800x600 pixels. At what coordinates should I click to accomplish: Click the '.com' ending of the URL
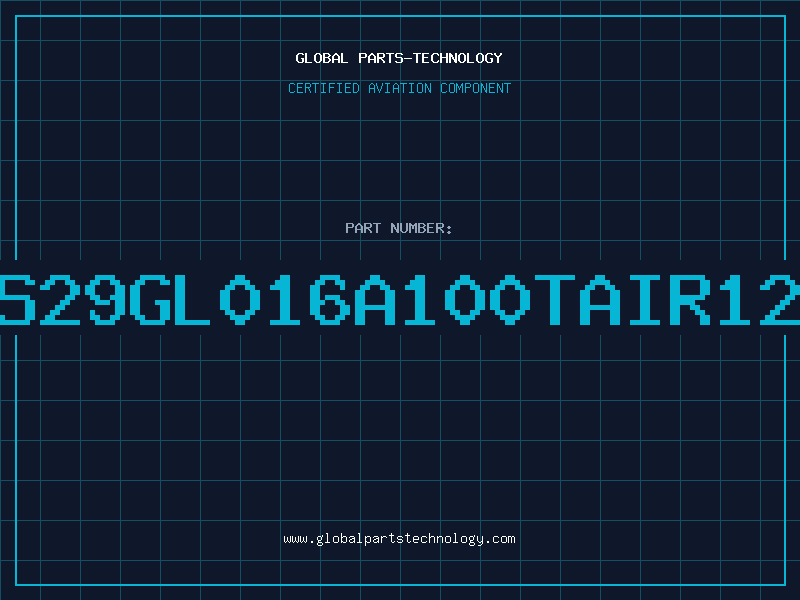click(x=500, y=539)
